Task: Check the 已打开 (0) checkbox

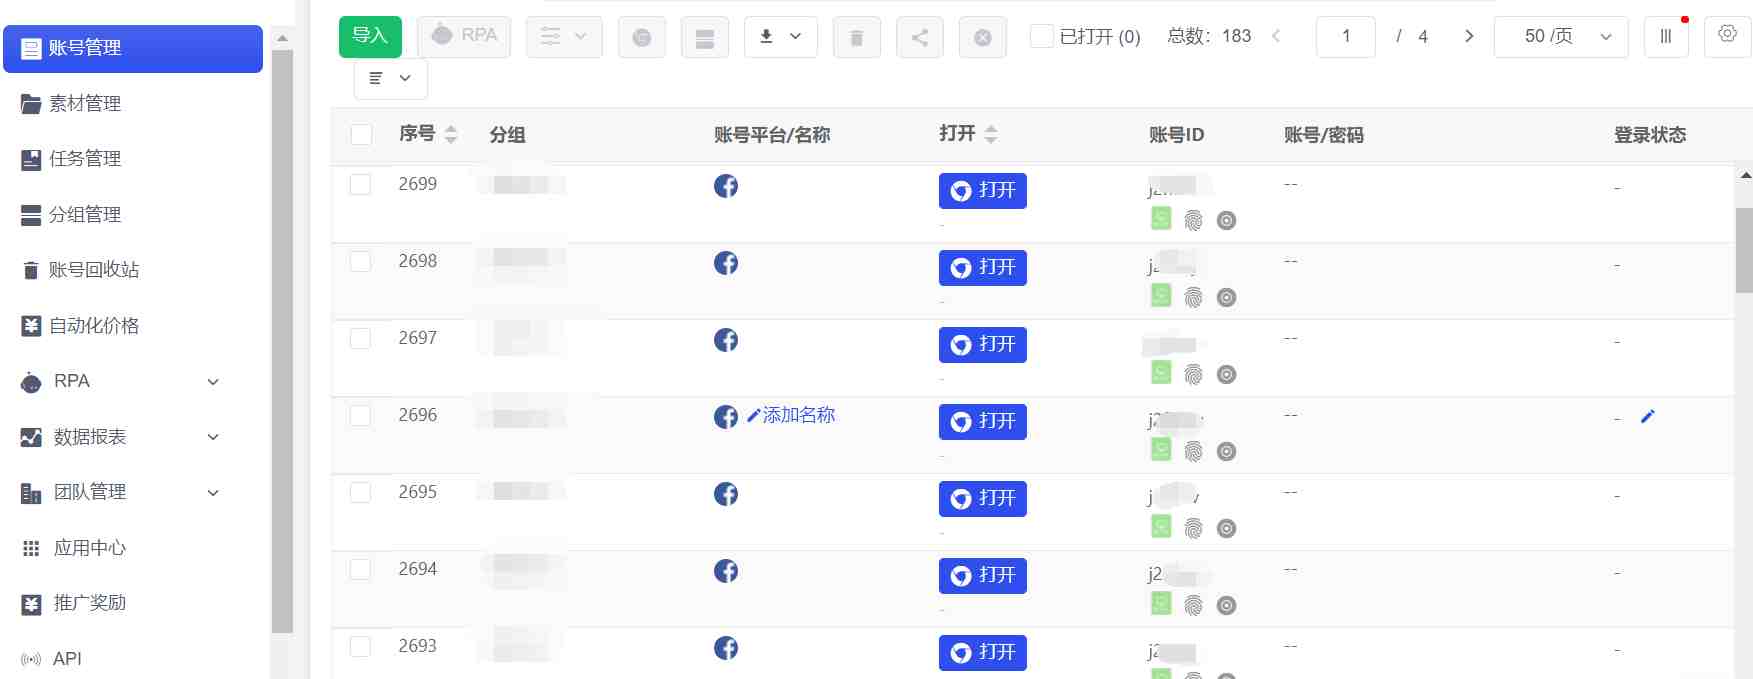Action: pyautogui.click(x=1041, y=36)
